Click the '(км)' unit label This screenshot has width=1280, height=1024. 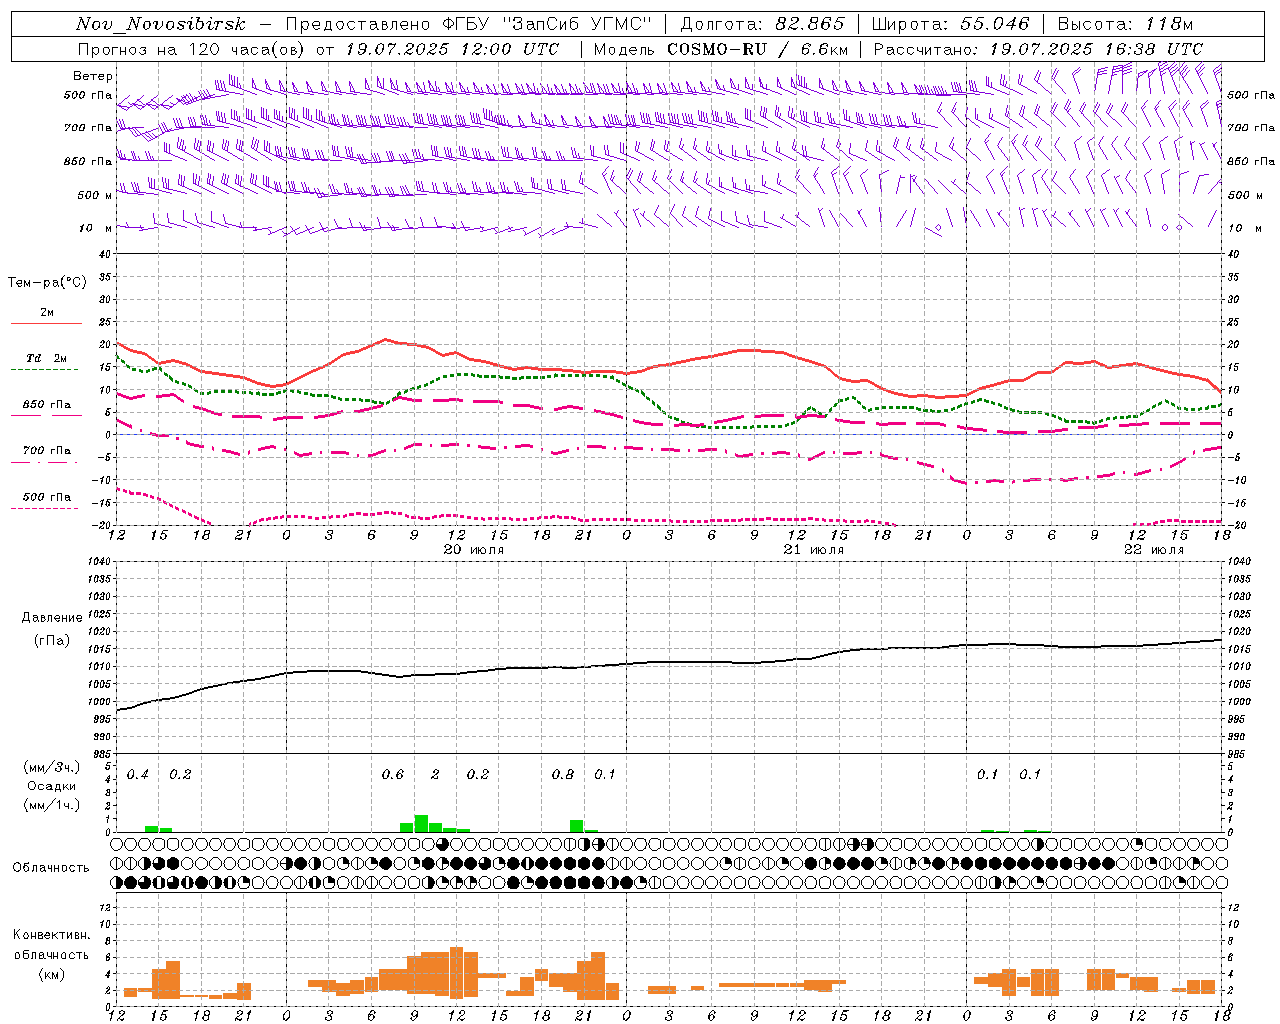(51, 974)
